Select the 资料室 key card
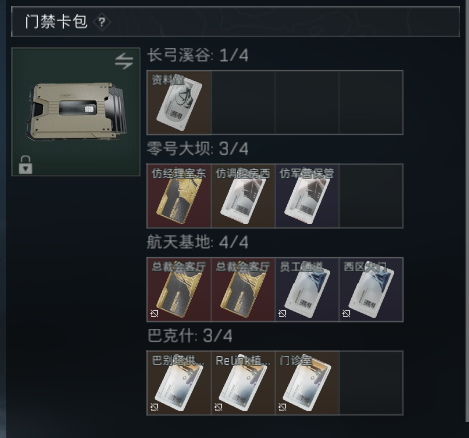The image size is (469, 438). point(179,102)
